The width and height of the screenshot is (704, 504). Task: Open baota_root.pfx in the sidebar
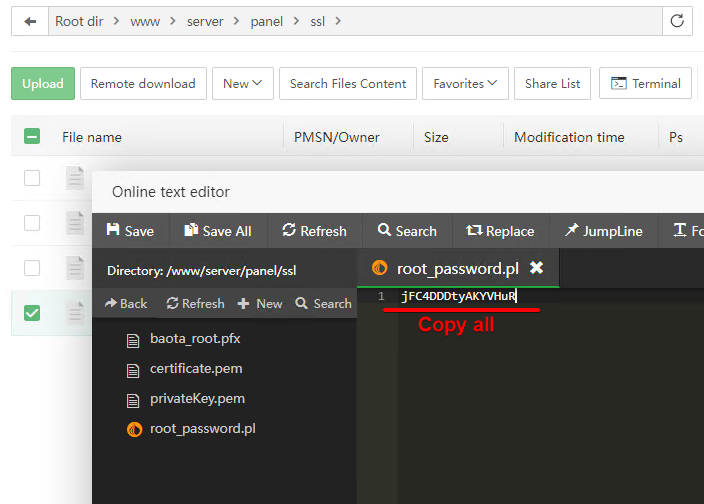point(195,339)
